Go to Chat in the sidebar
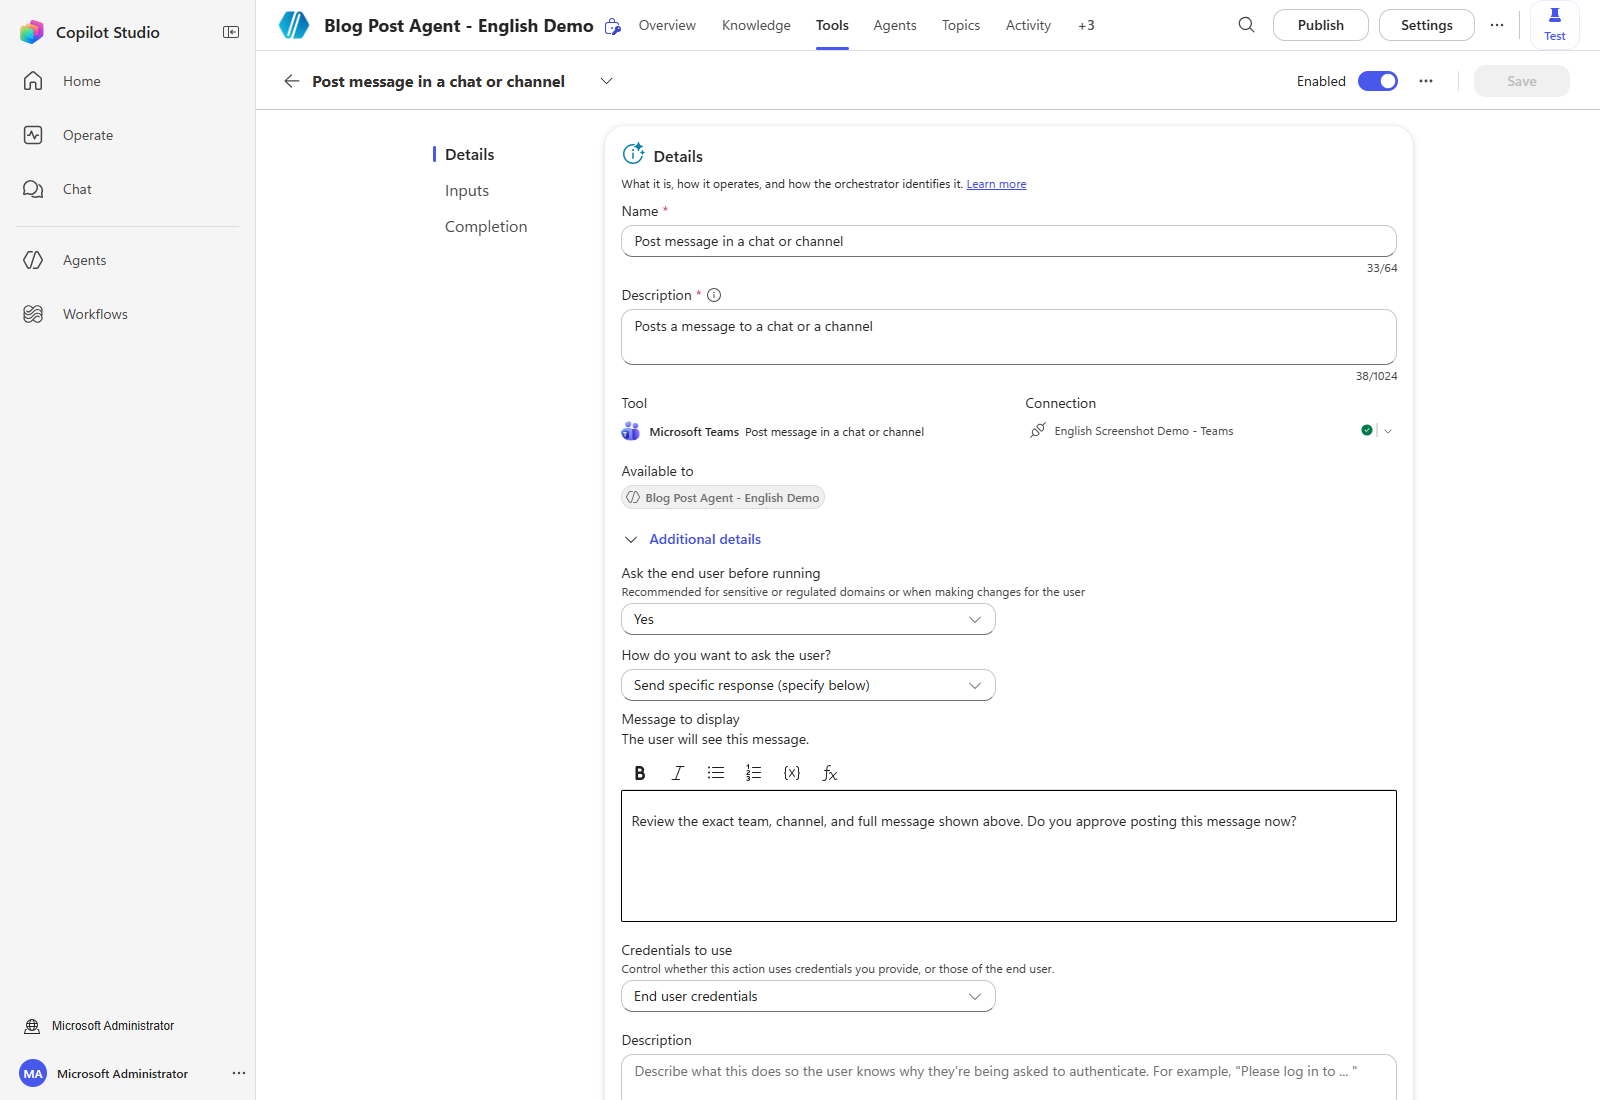This screenshot has width=1600, height=1100. tap(77, 189)
